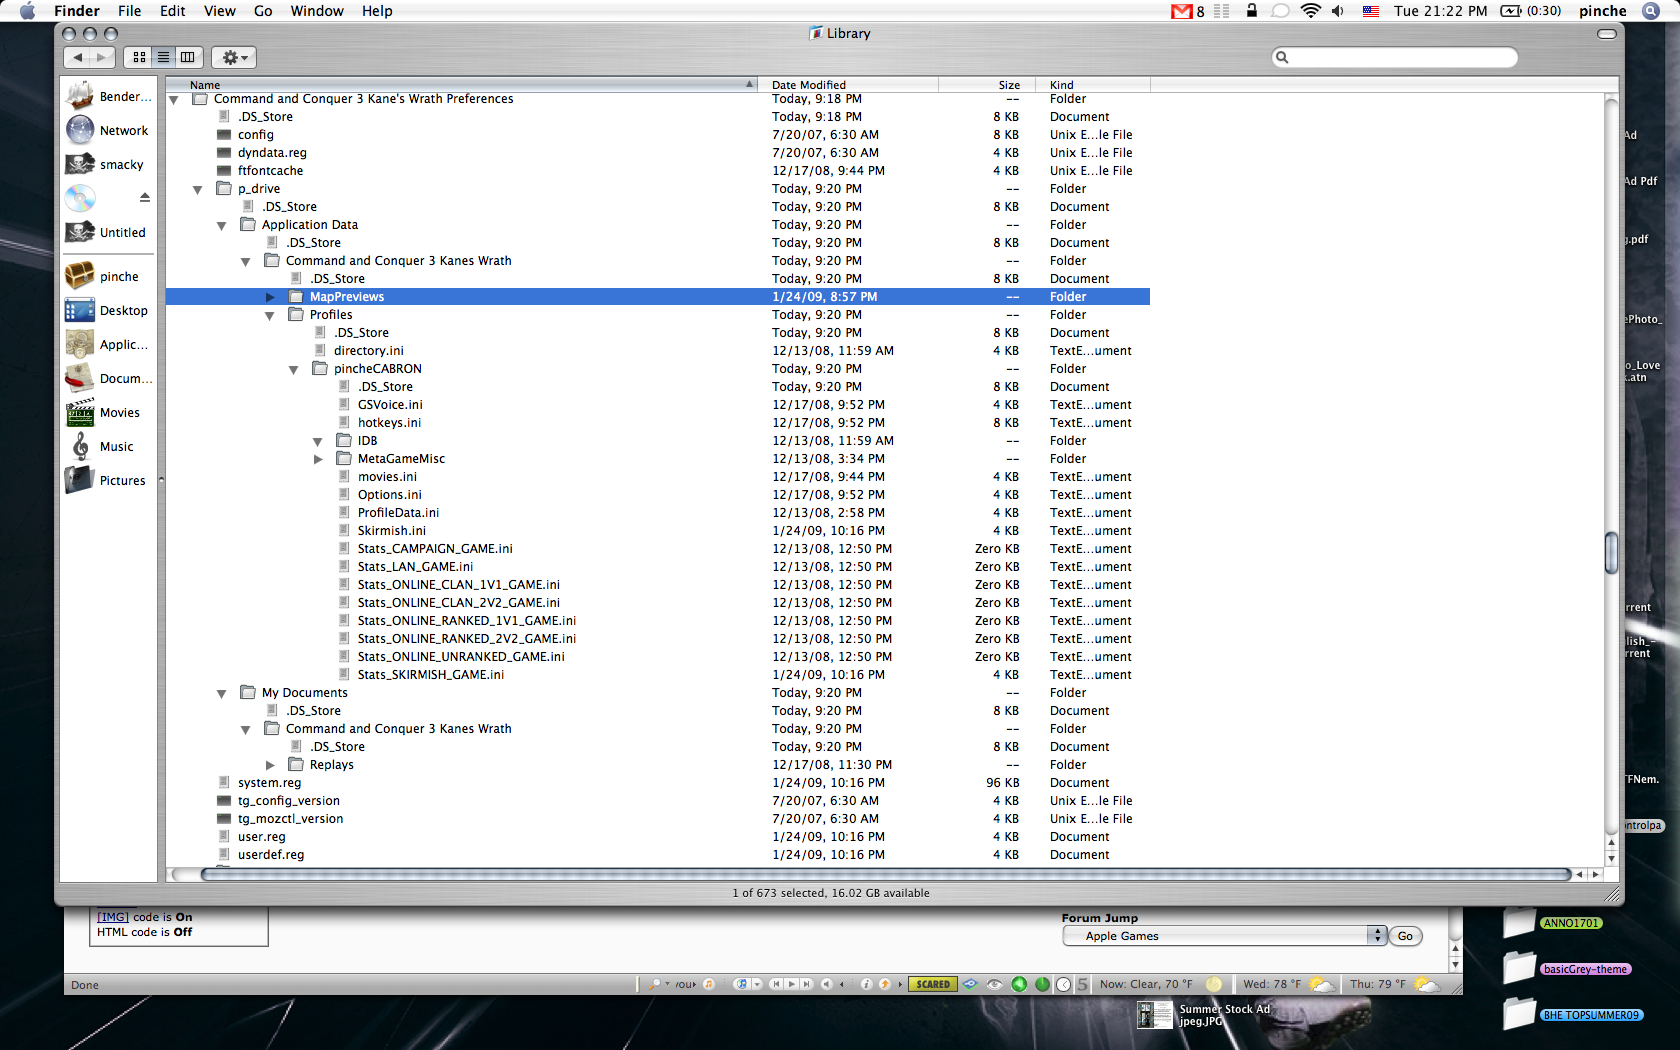Sort the list by Date Modified
Image resolution: width=1680 pixels, height=1050 pixels.
(848, 85)
